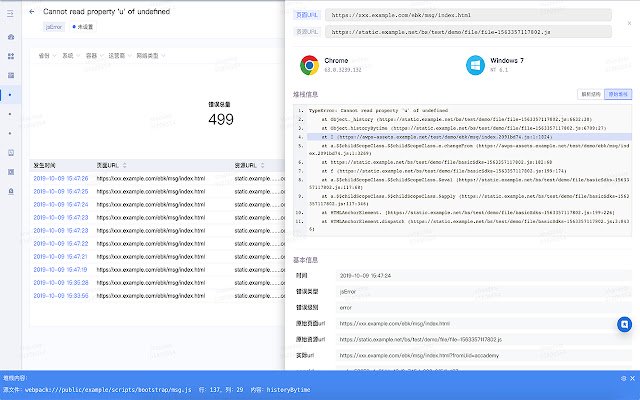The width and height of the screenshot is (640, 400).
Task: Open record 2019-10-09 15:47:26
Action: point(61,178)
